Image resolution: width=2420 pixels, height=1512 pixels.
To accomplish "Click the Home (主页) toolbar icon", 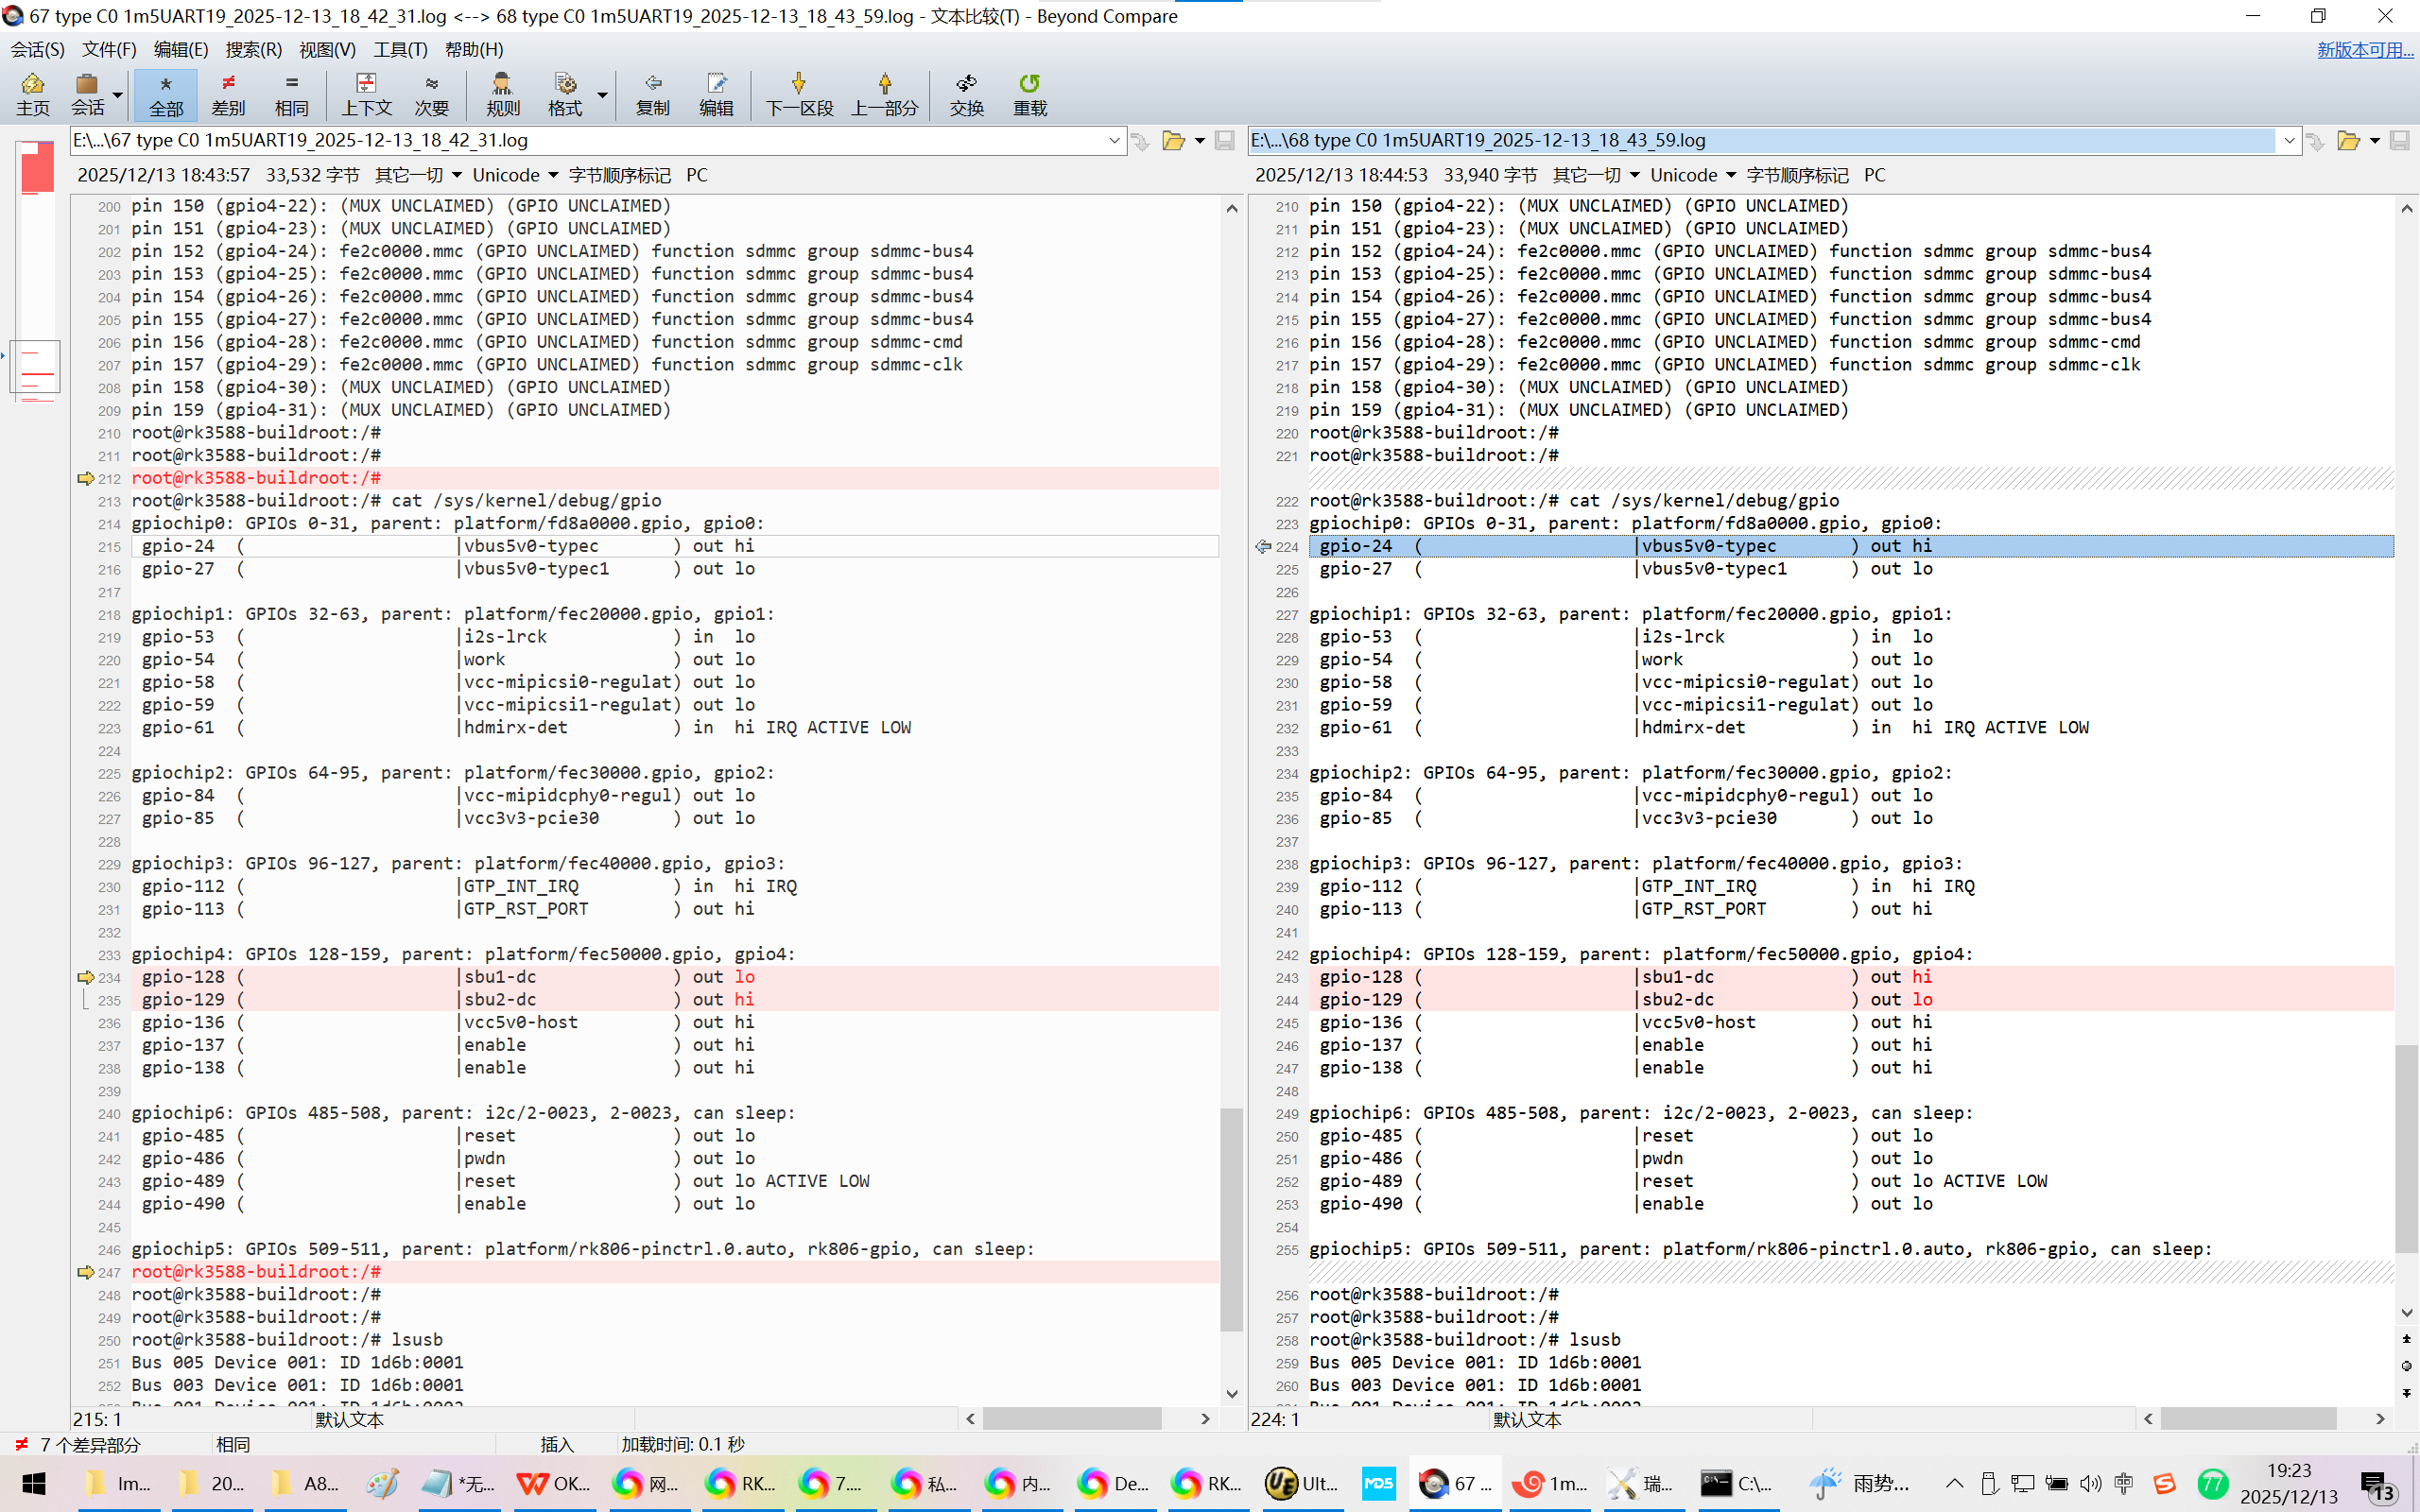I will pos(33,93).
